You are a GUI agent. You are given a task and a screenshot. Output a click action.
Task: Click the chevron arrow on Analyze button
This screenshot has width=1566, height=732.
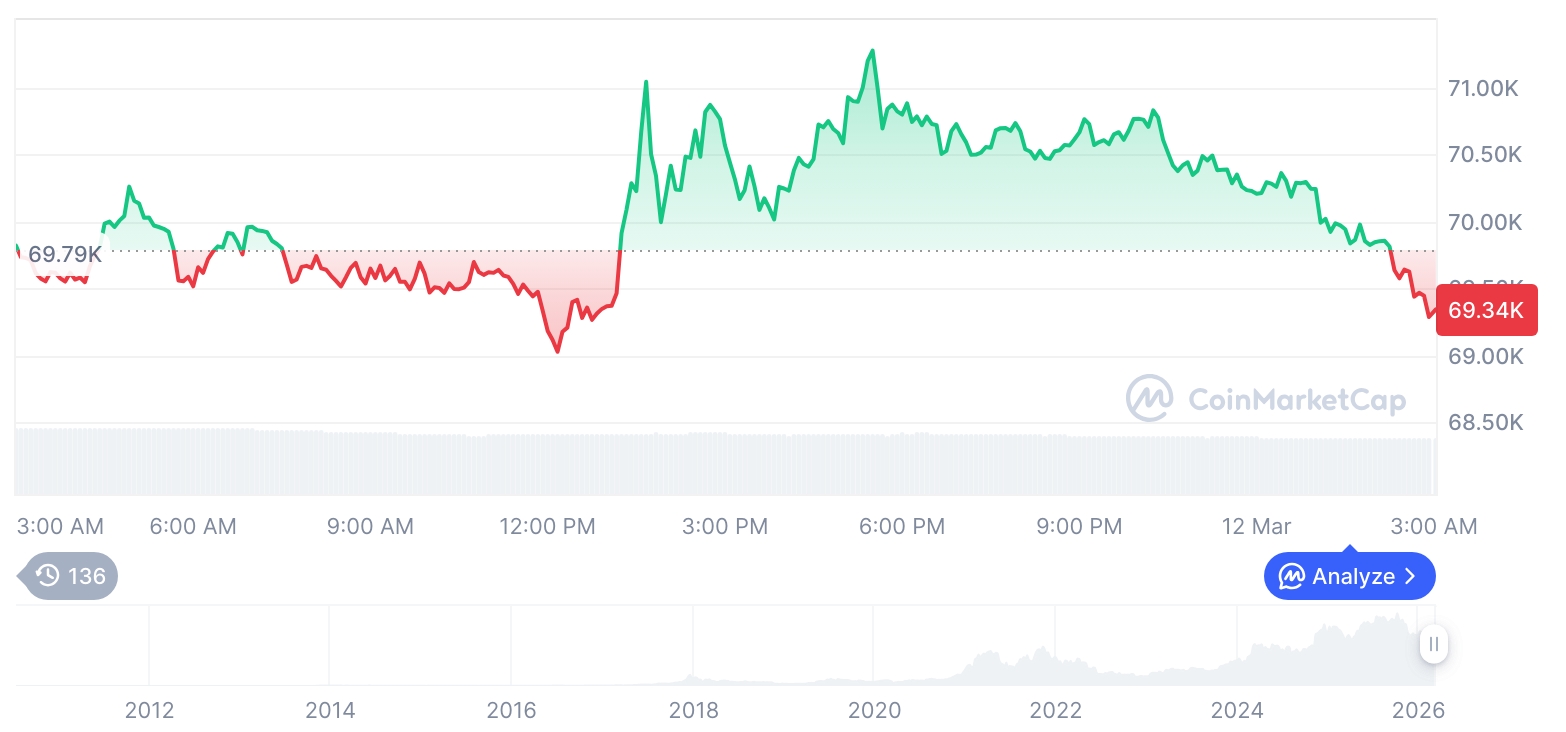pyautogui.click(x=1411, y=576)
